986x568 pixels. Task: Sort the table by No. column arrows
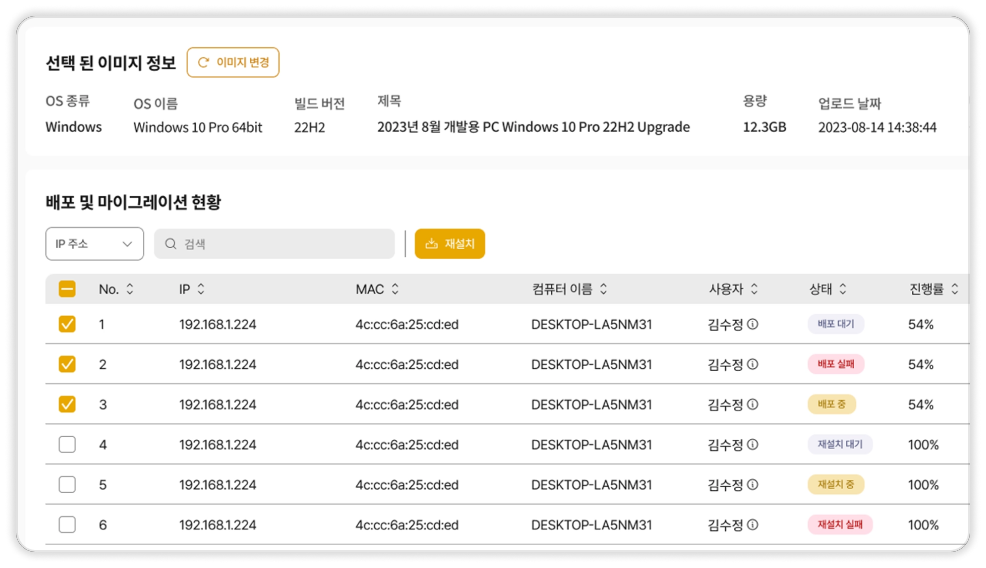(129, 290)
